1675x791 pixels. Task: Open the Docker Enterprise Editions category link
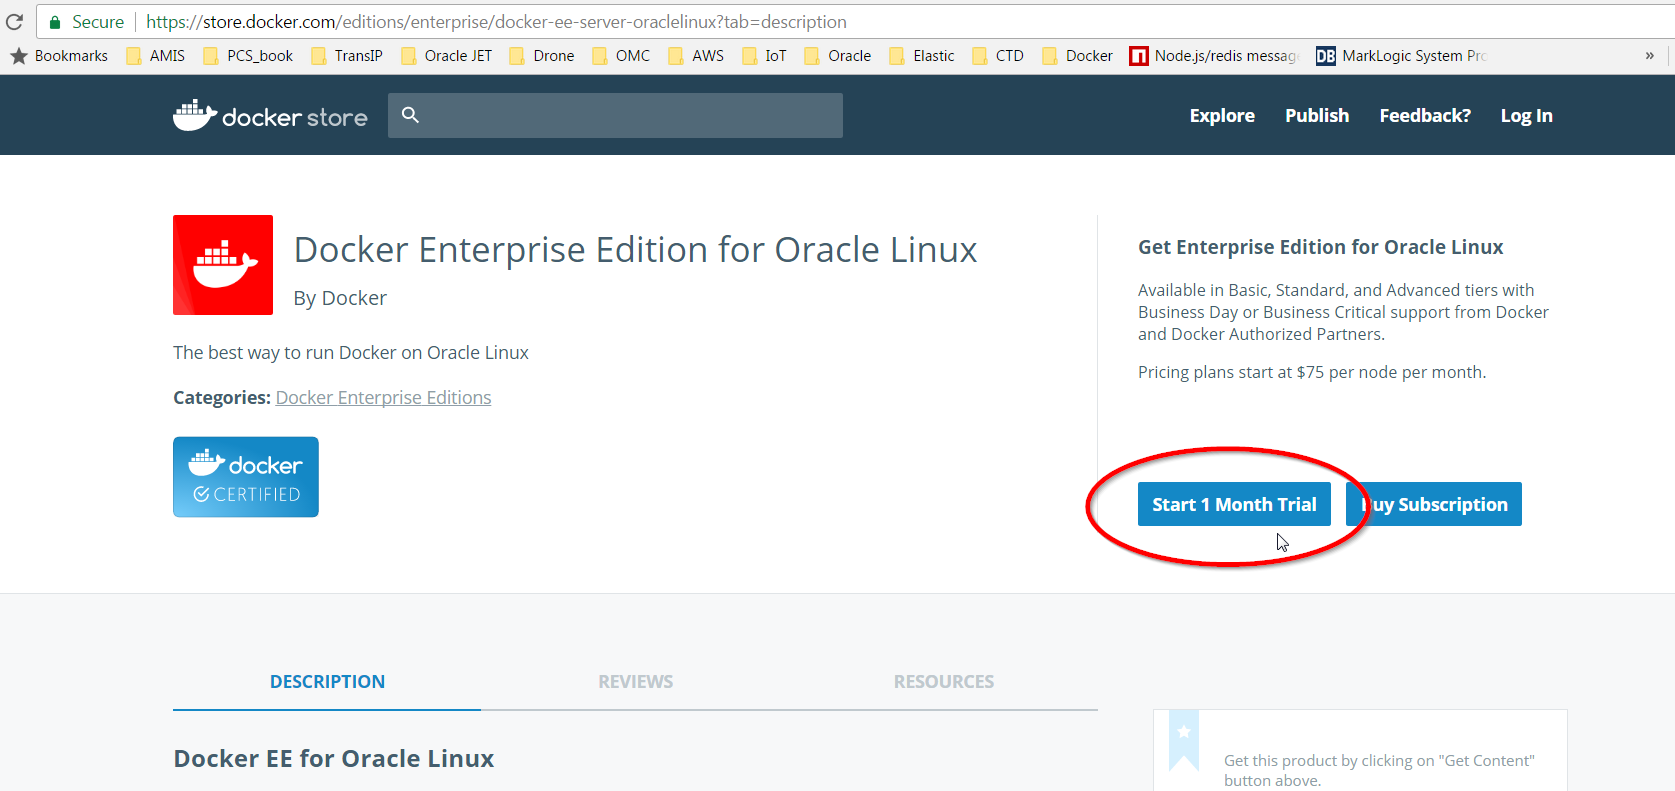point(383,398)
